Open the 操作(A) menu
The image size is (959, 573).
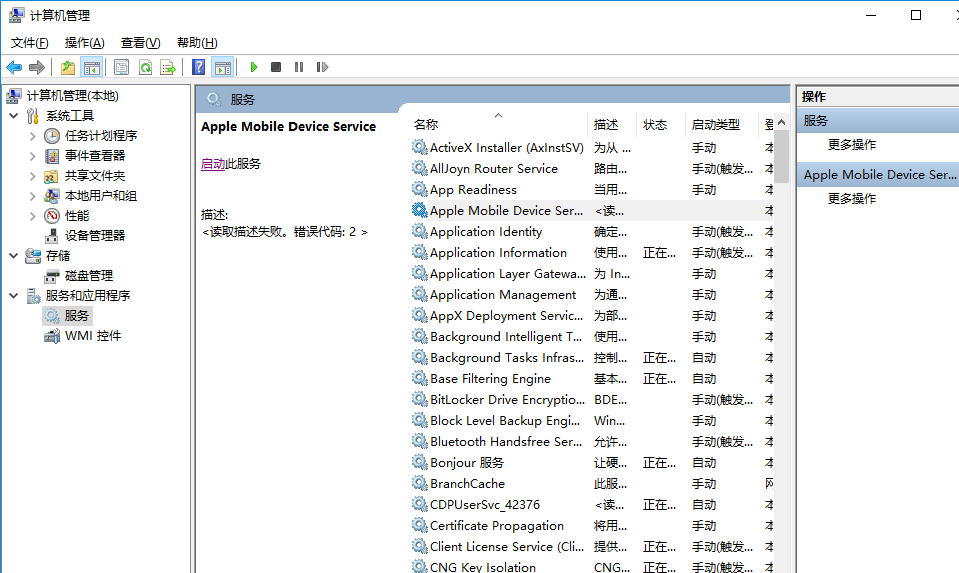[84, 43]
